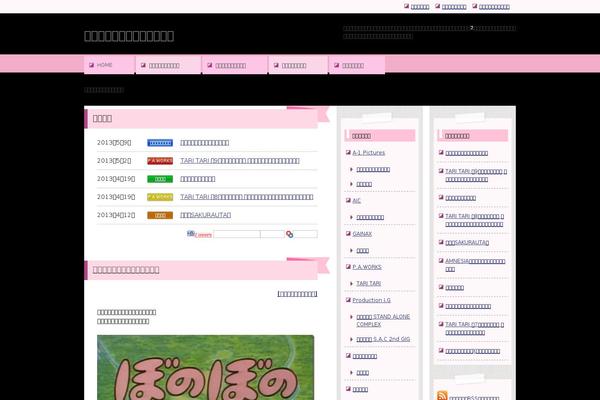Open the article link beside the green tag
600x400 pixels.
pyautogui.click(x=198, y=179)
